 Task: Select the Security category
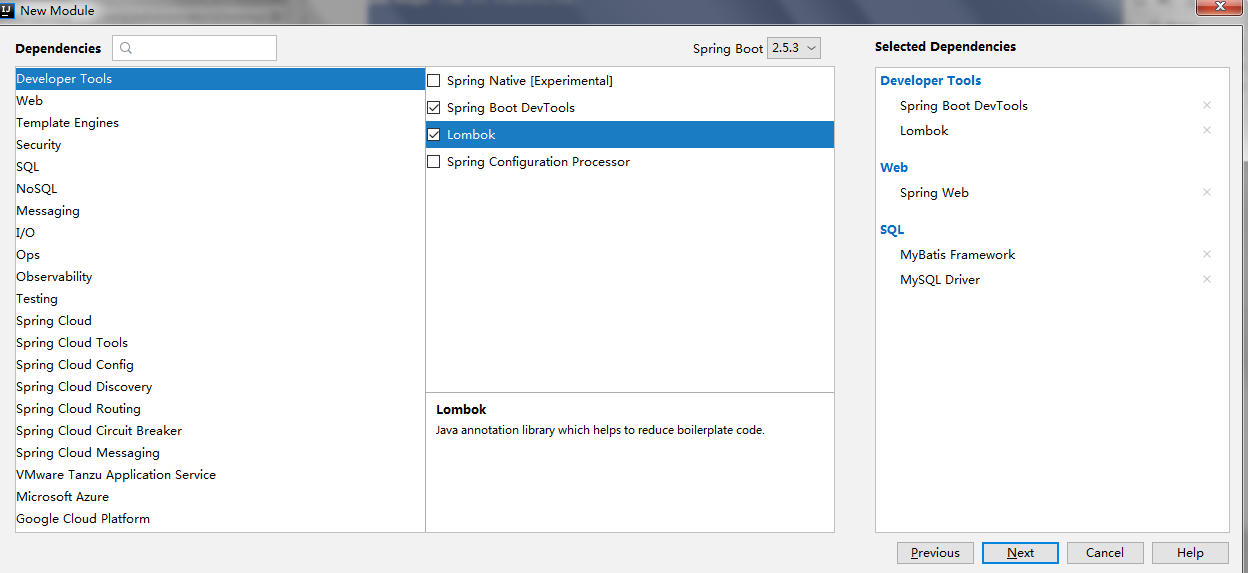tap(220, 145)
